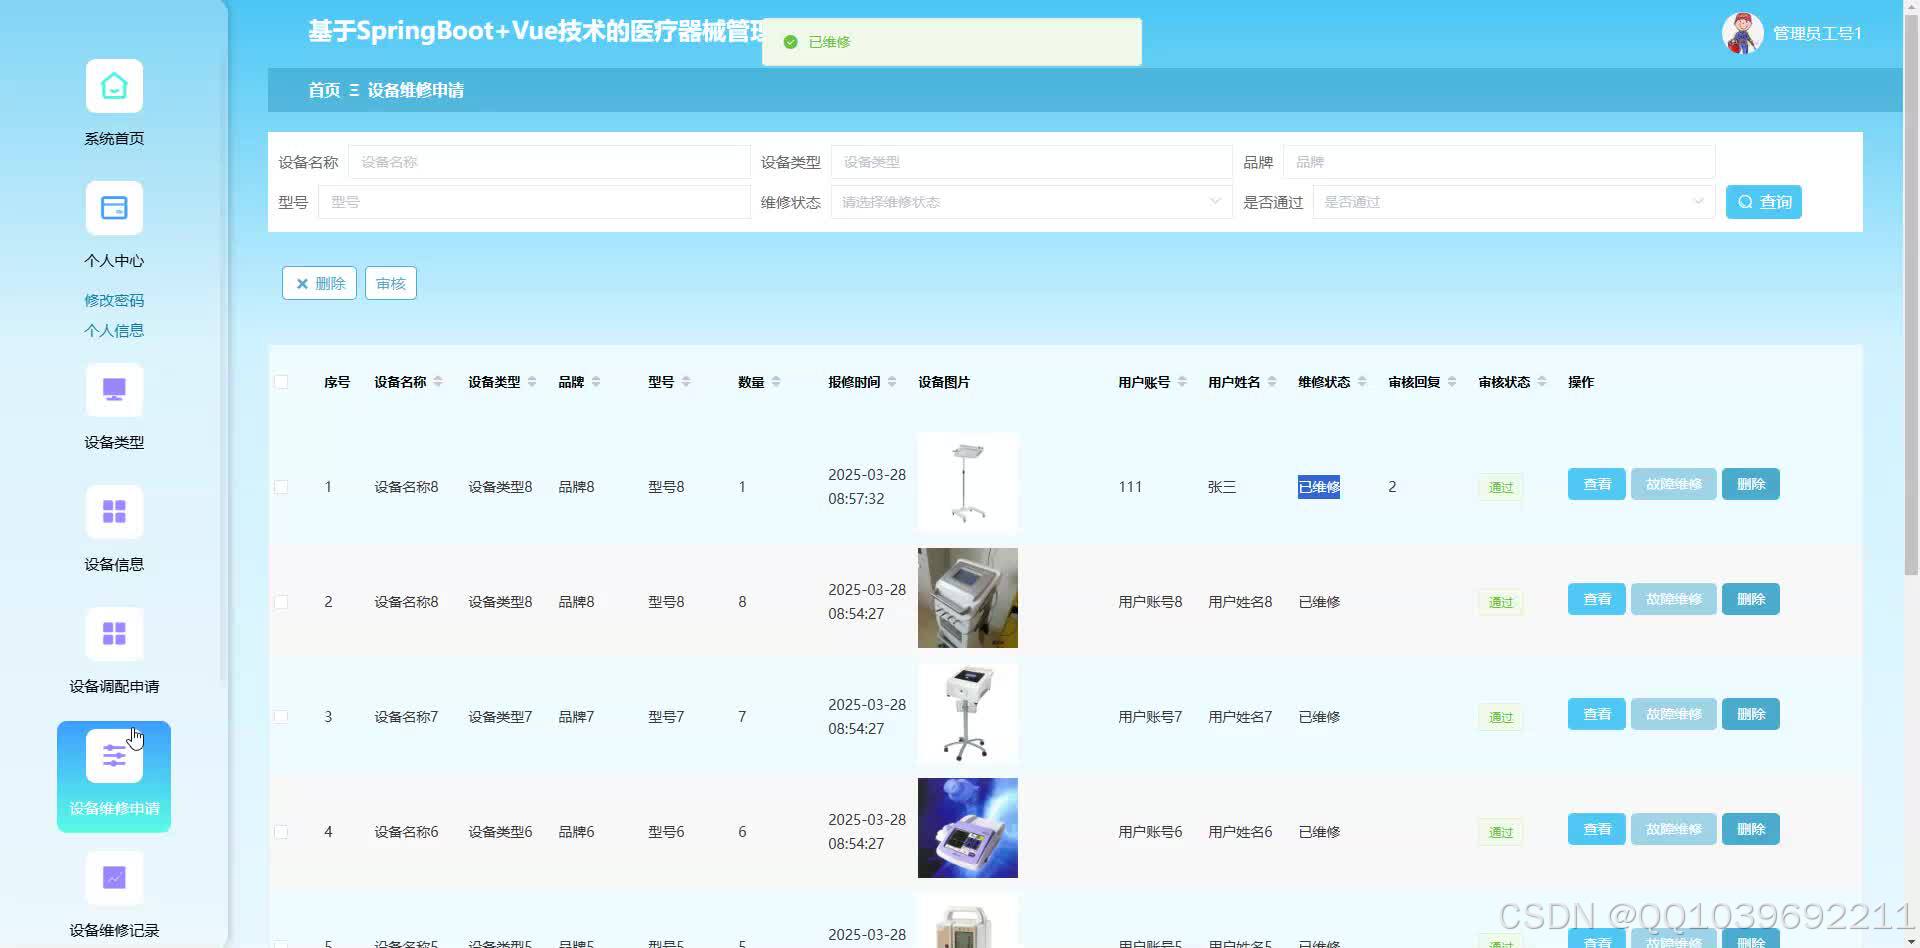Check the select-all checkbox in table header
This screenshot has height=948, width=1920.
[x=281, y=381]
